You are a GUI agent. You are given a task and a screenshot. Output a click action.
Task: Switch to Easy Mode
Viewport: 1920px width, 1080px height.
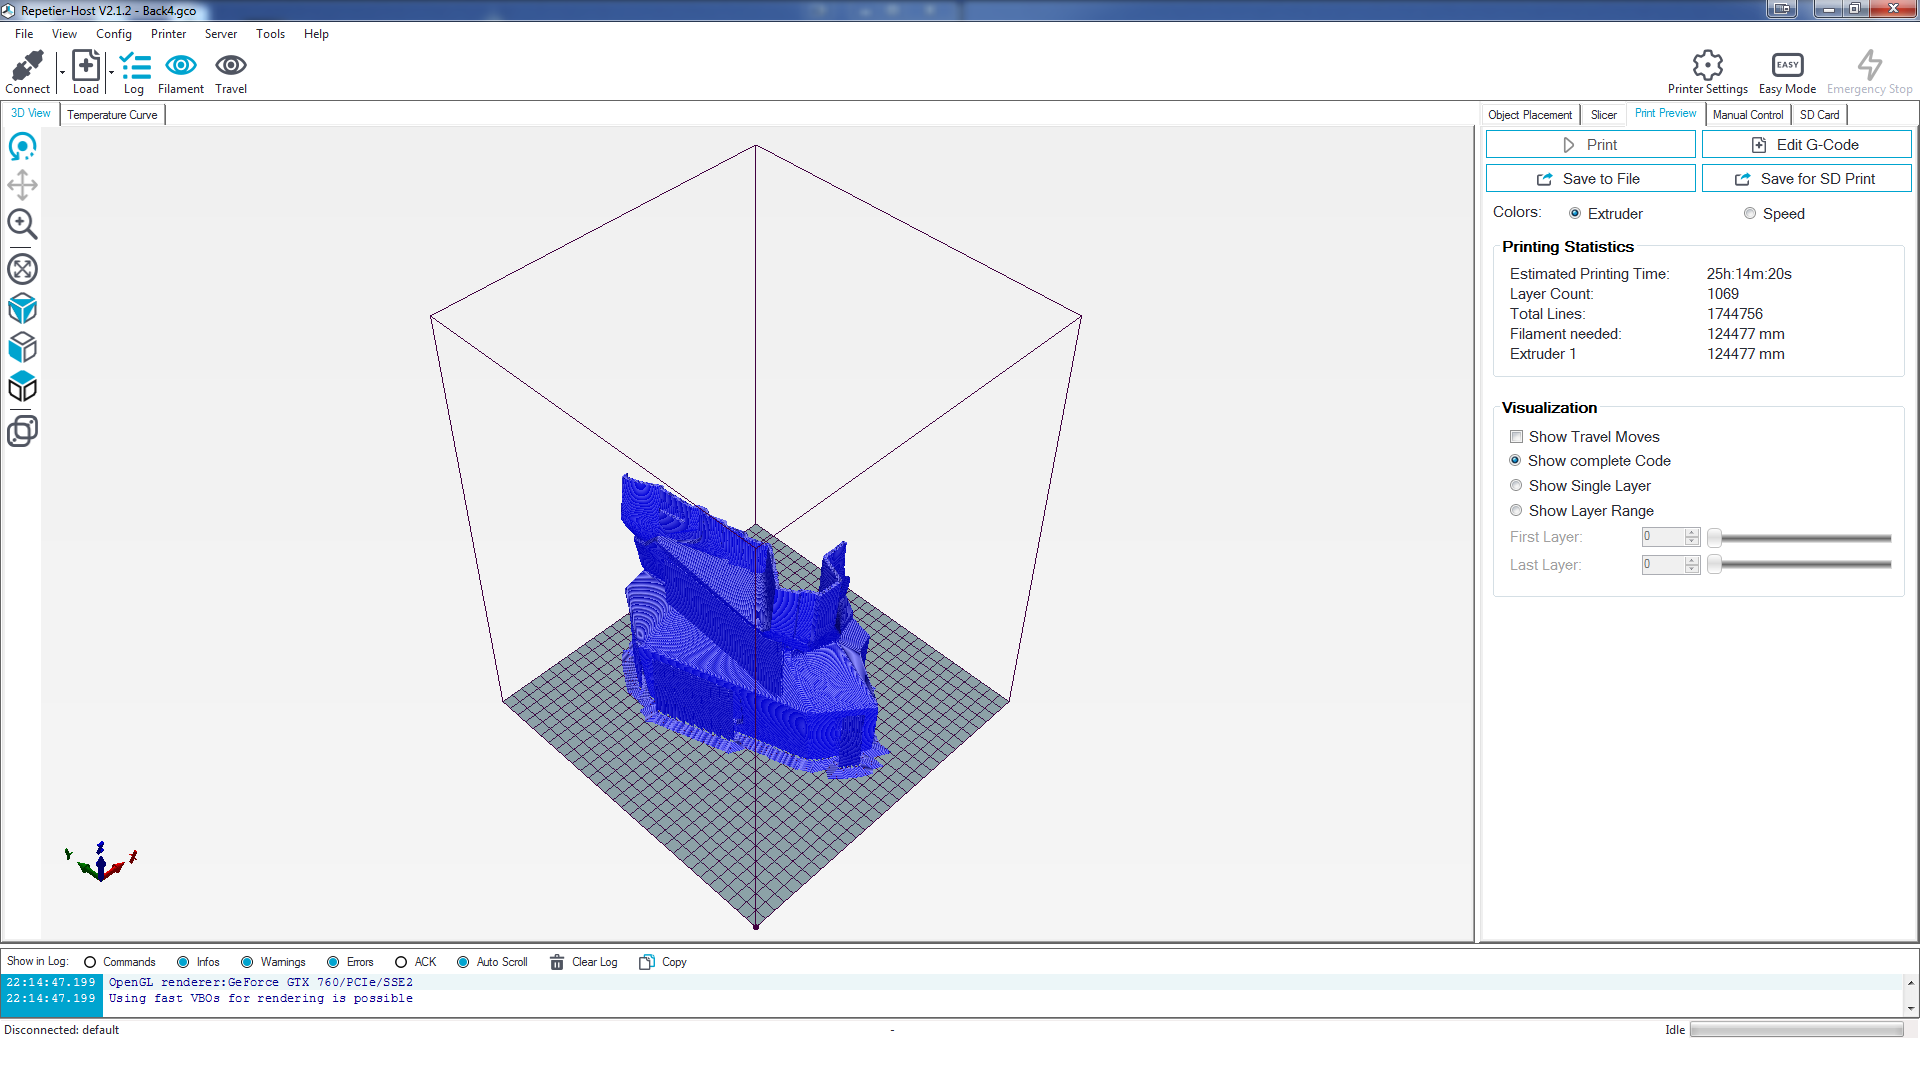(x=1787, y=66)
